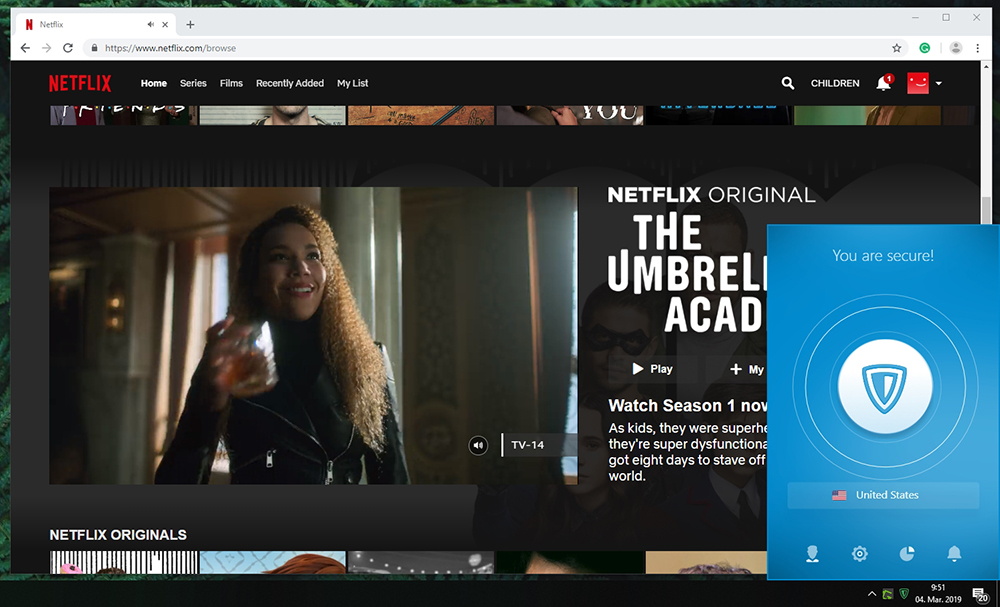Click the Umbrella Academy title logo
This screenshot has width=1000, height=607.
687,273
